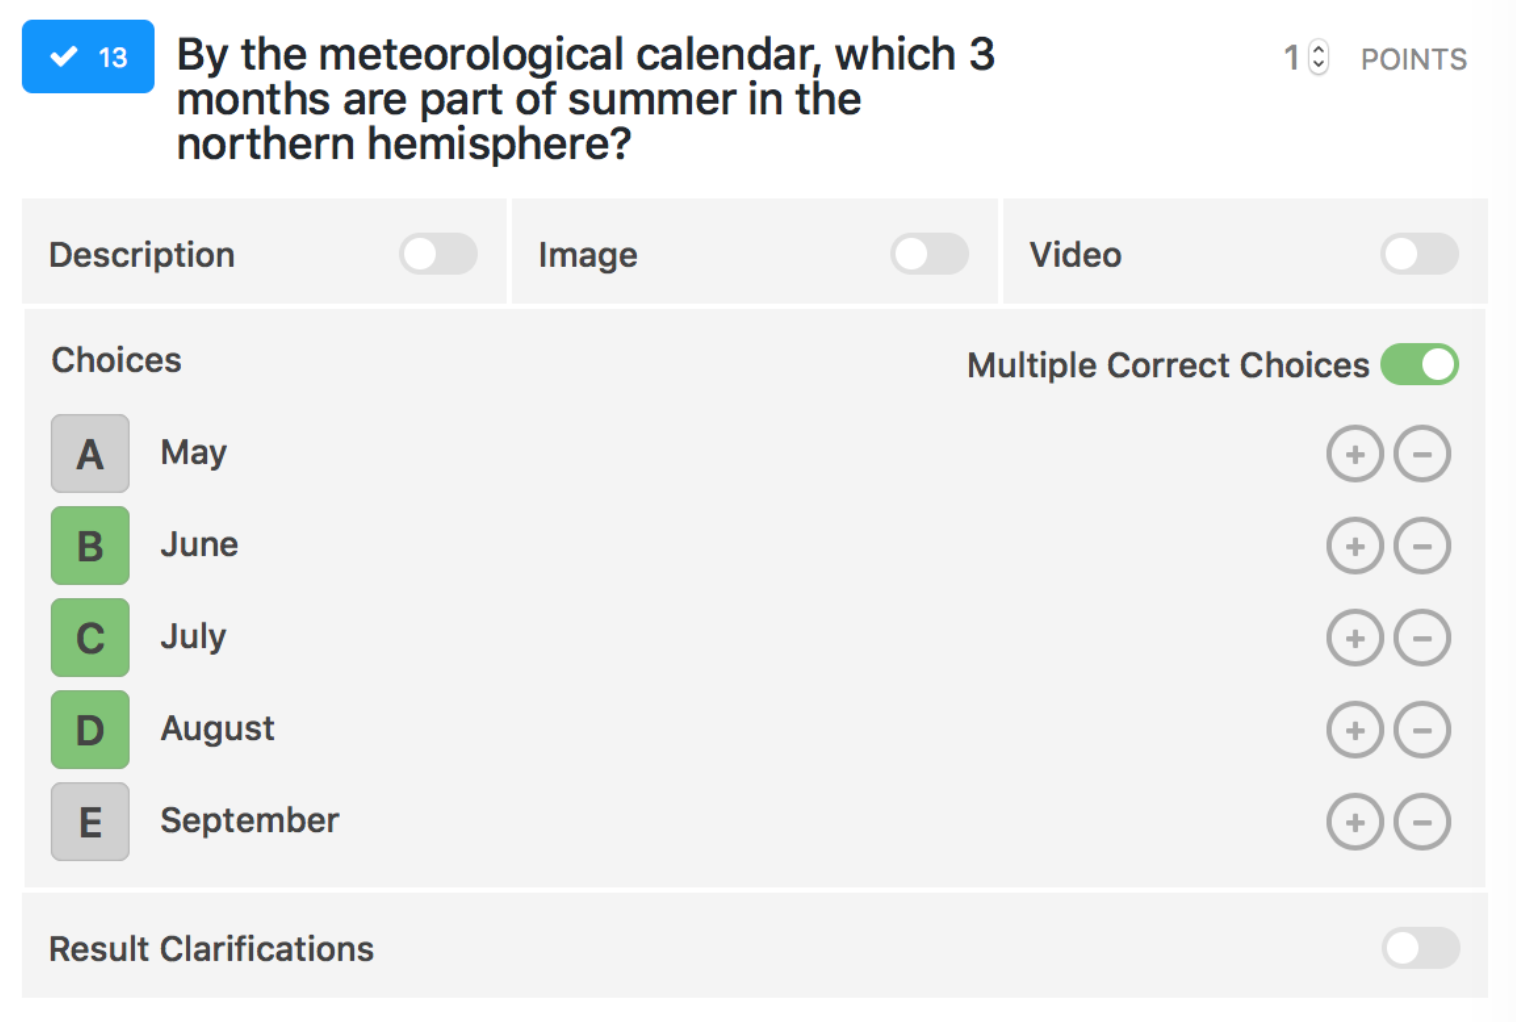Click the question 13 checkmark badge
1516x1022 pixels.
[88, 57]
